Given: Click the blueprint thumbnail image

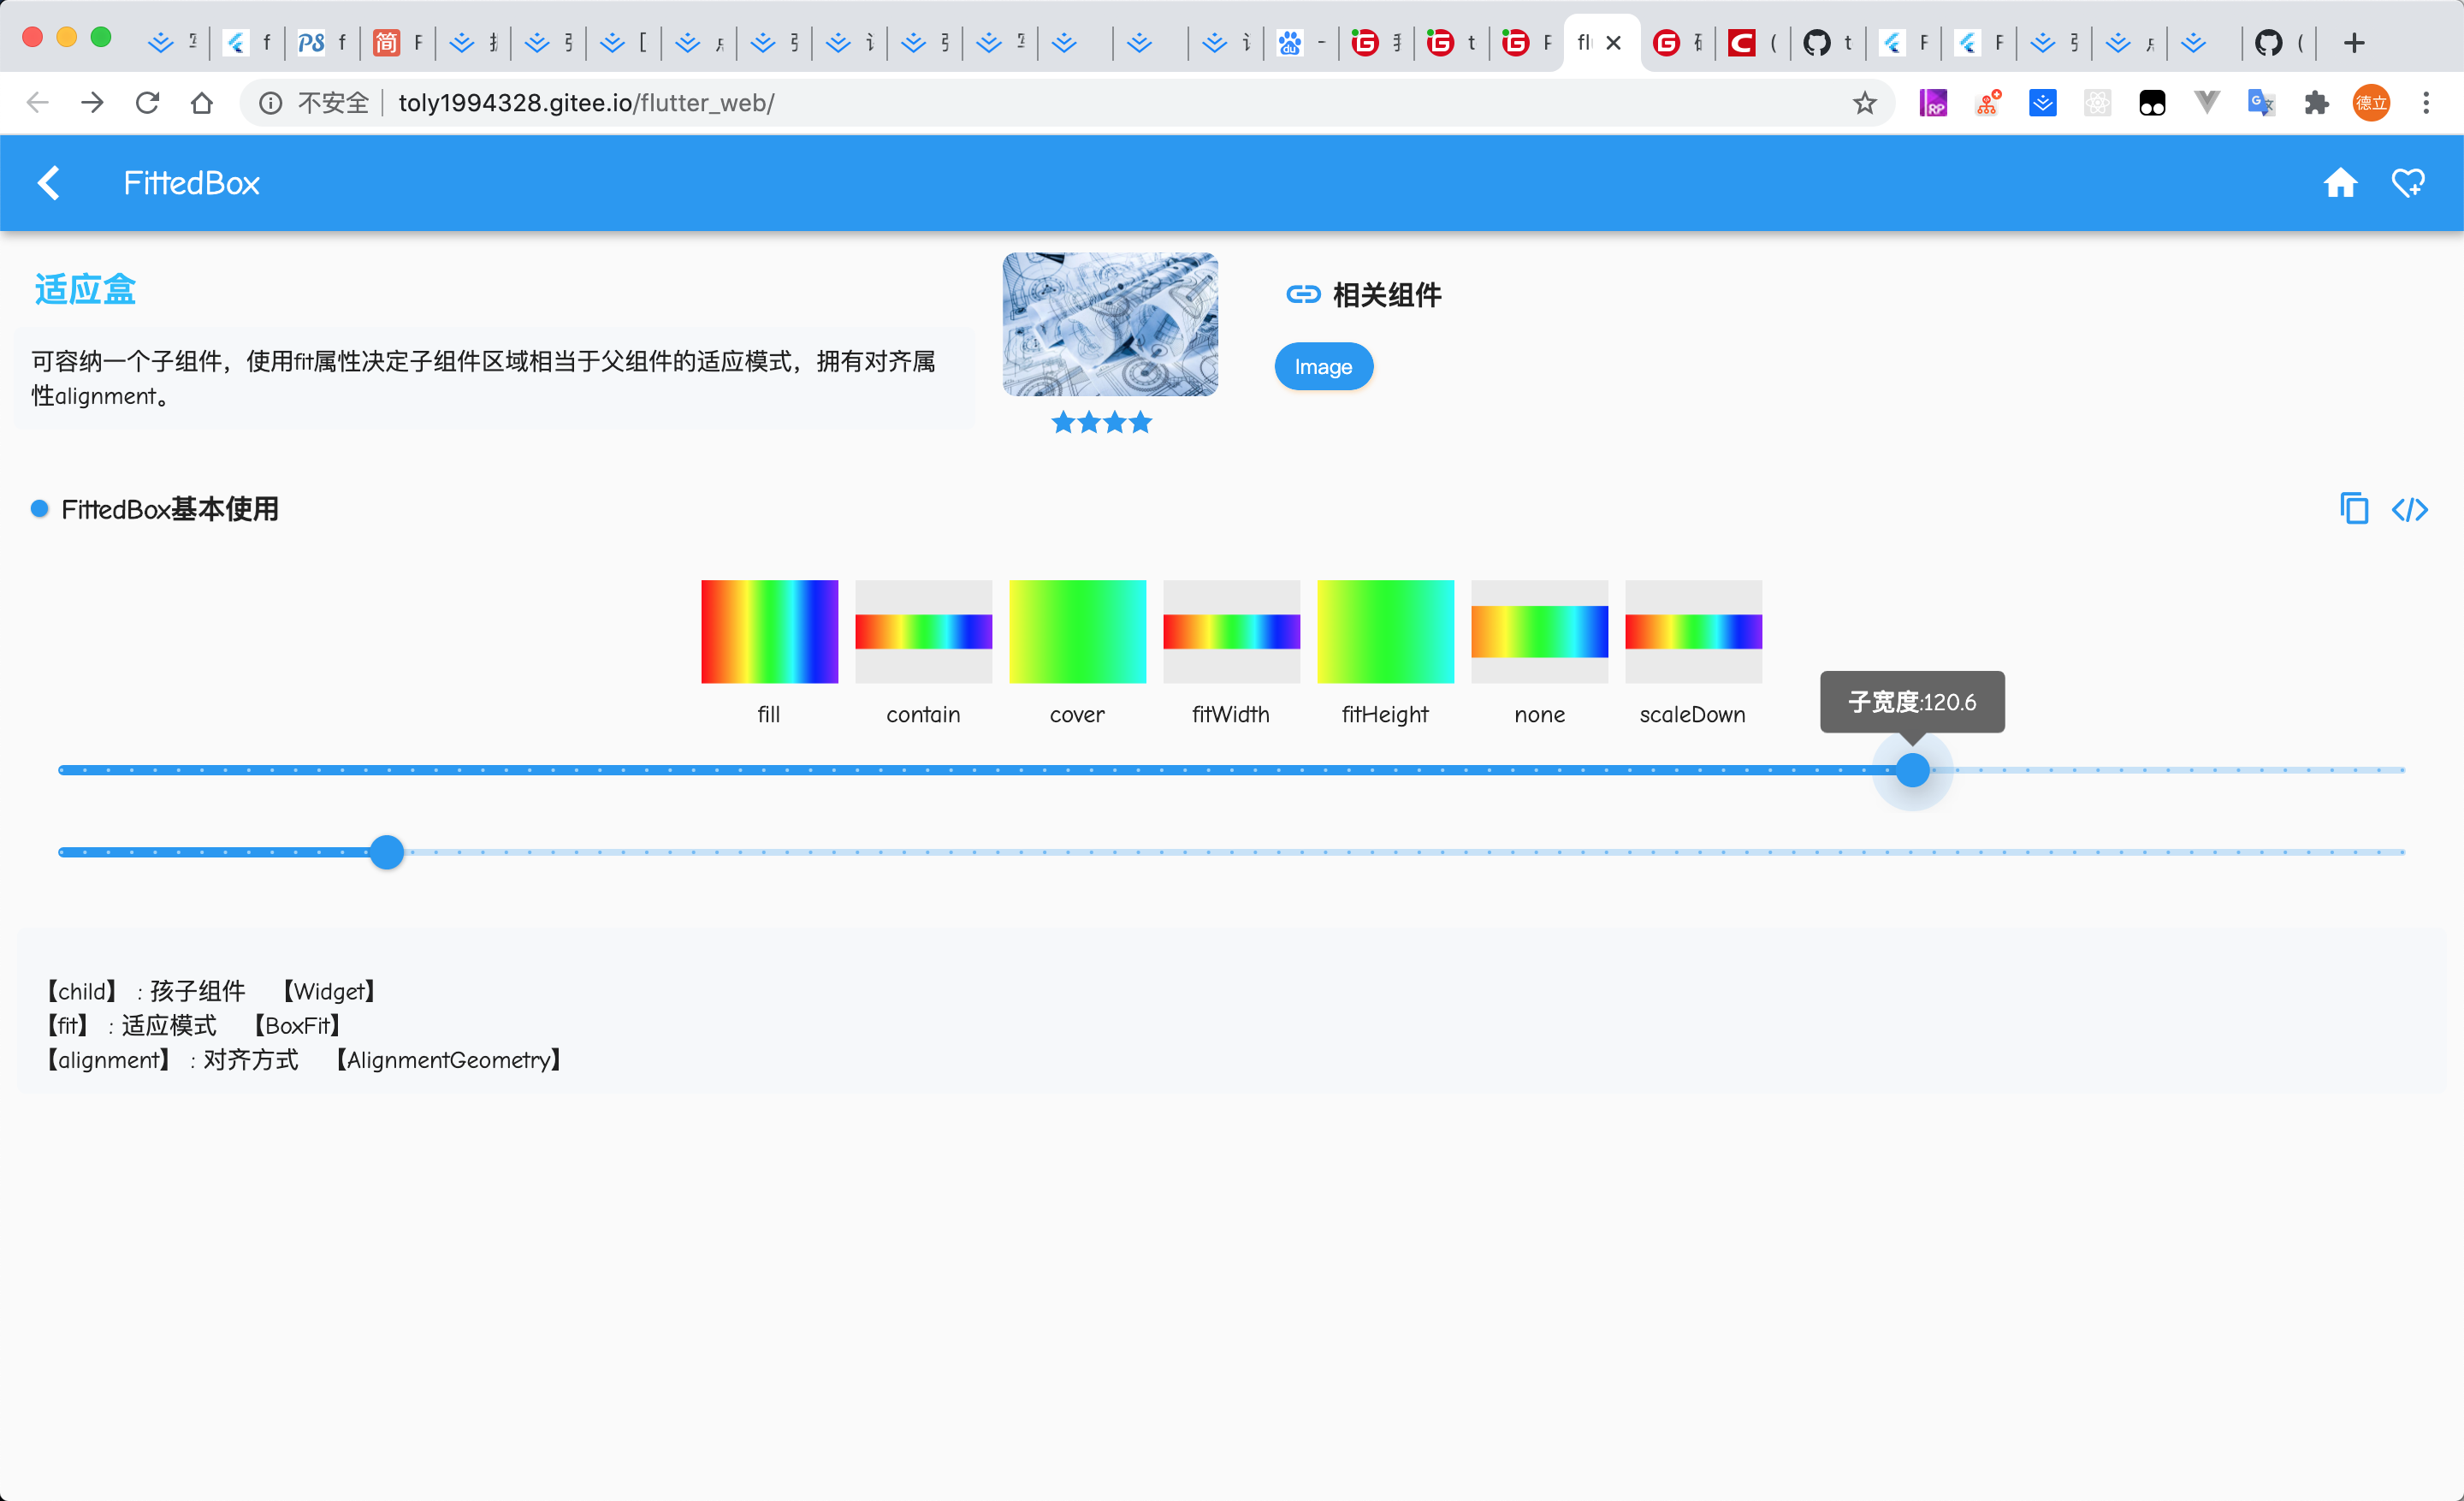Looking at the screenshot, I should point(1109,324).
